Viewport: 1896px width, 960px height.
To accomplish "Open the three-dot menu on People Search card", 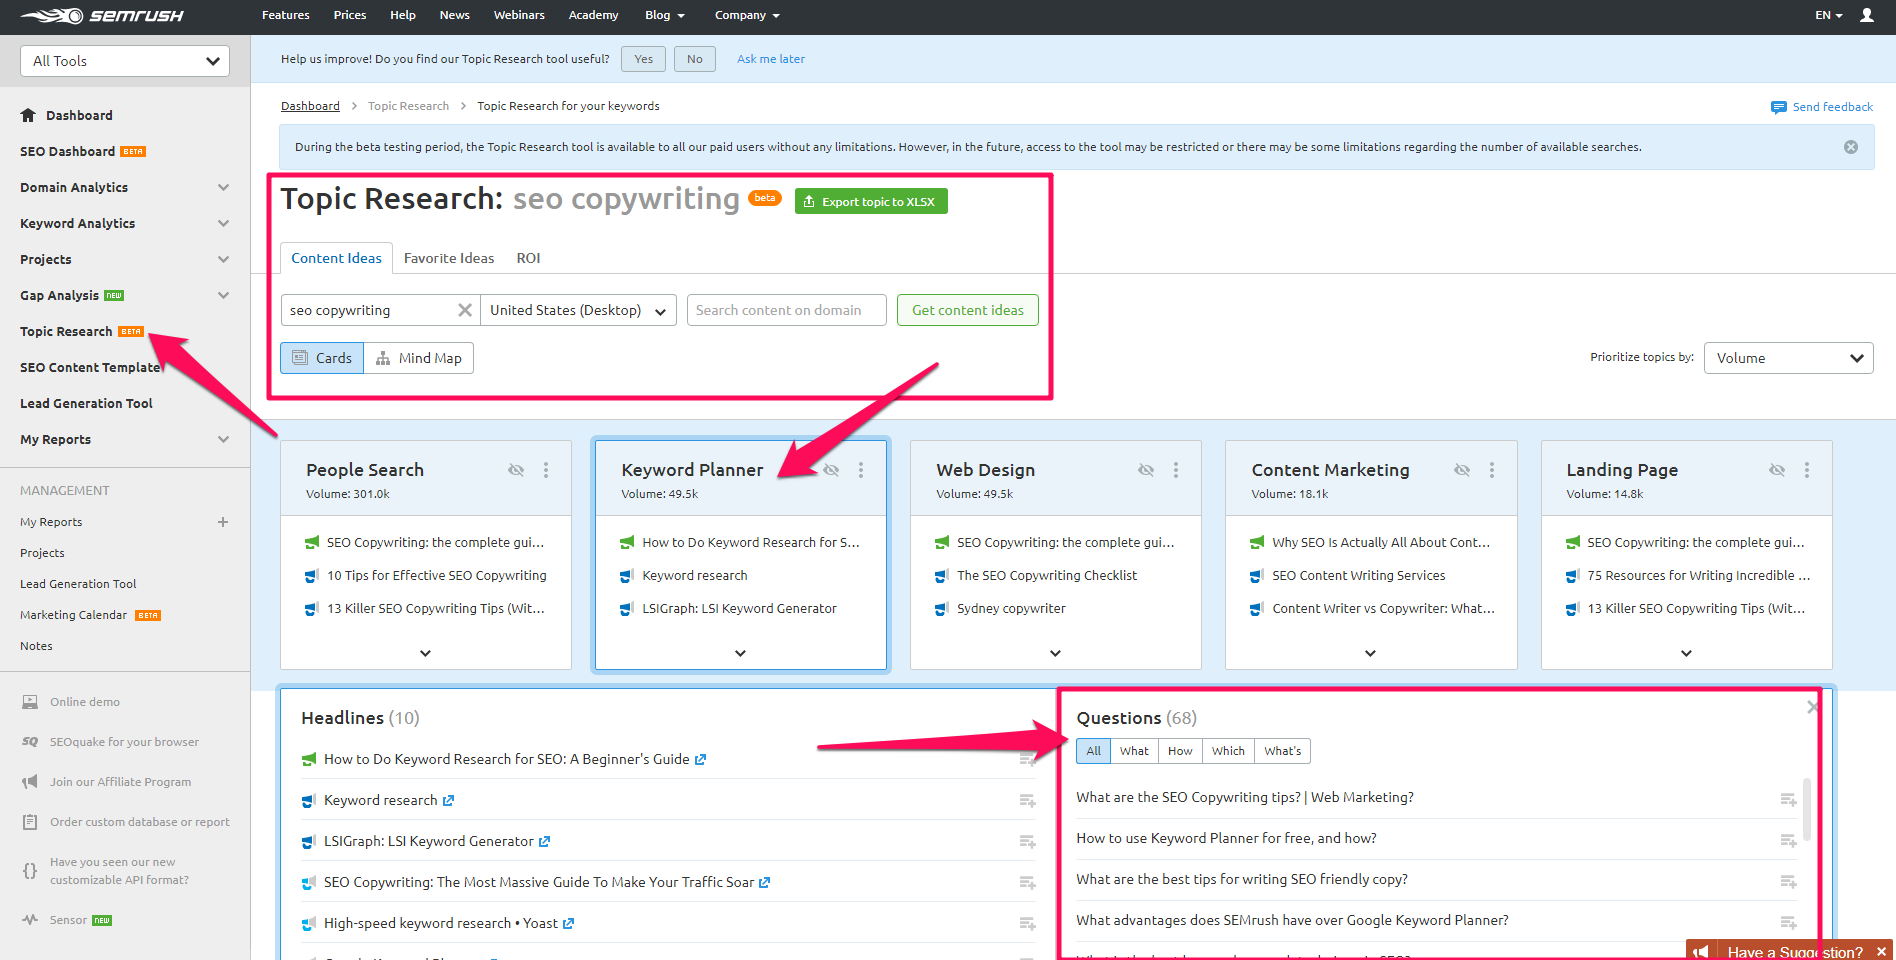I will tap(546, 470).
